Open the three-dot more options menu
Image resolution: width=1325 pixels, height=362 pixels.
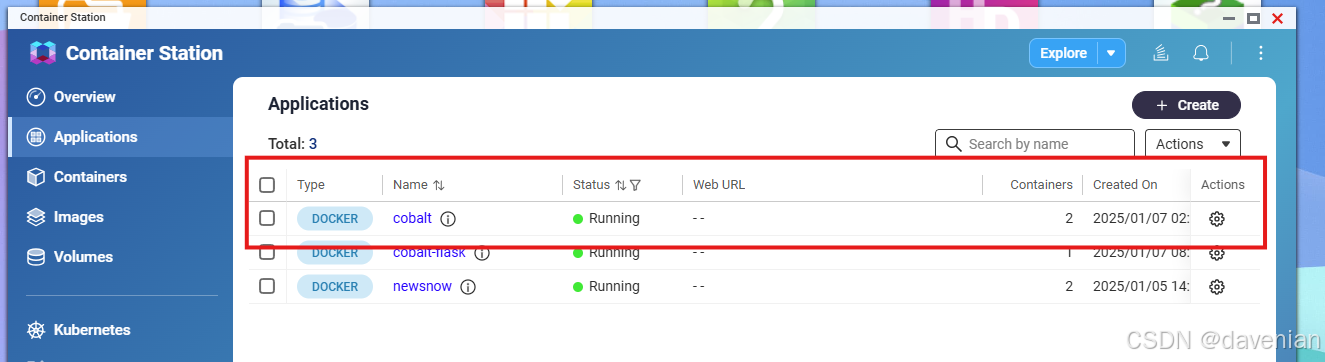1261,53
